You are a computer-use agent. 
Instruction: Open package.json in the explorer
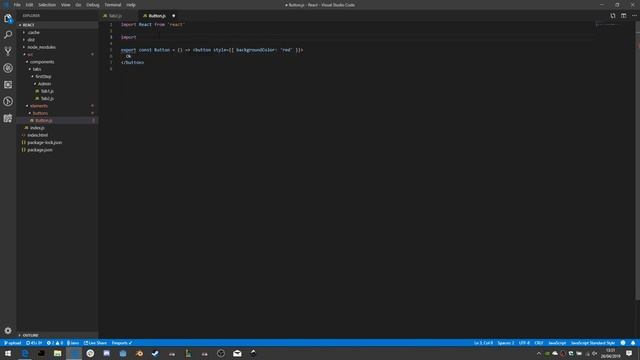coord(57,150)
